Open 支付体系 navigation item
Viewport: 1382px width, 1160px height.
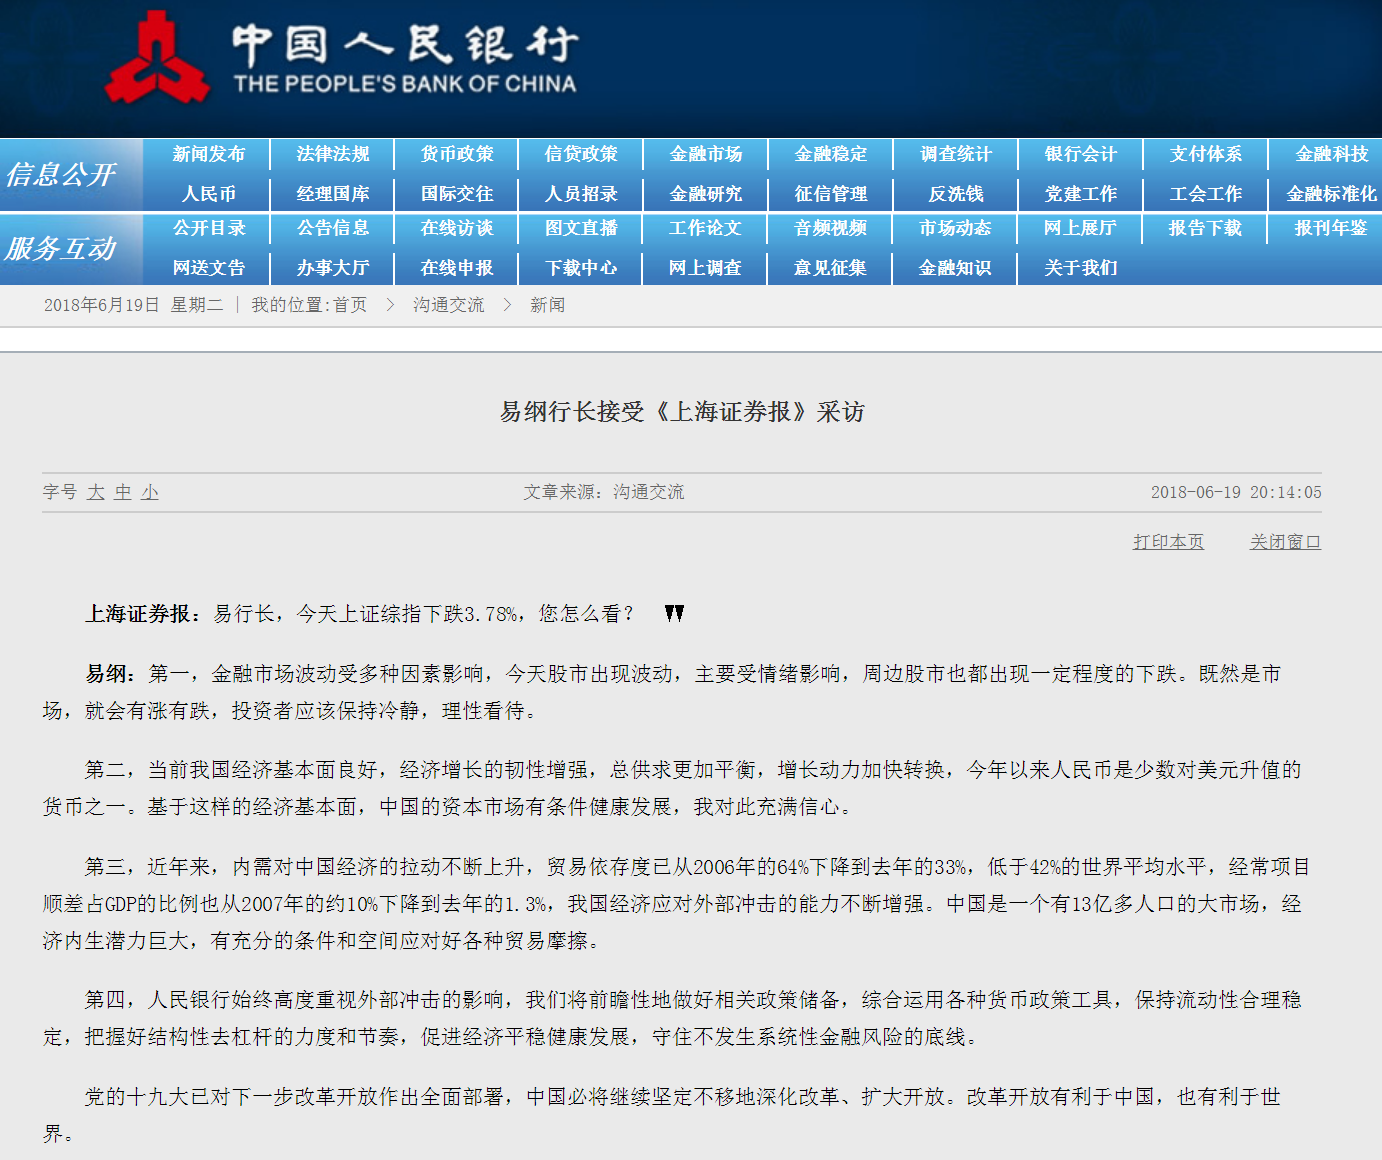point(1206,154)
